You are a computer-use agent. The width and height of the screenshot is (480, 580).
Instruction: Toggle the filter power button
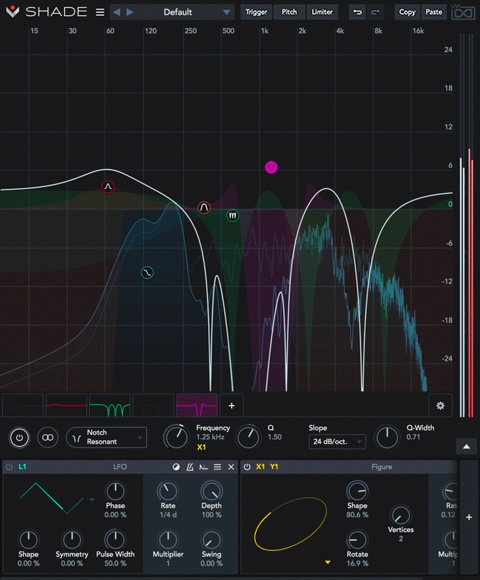click(19, 438)
